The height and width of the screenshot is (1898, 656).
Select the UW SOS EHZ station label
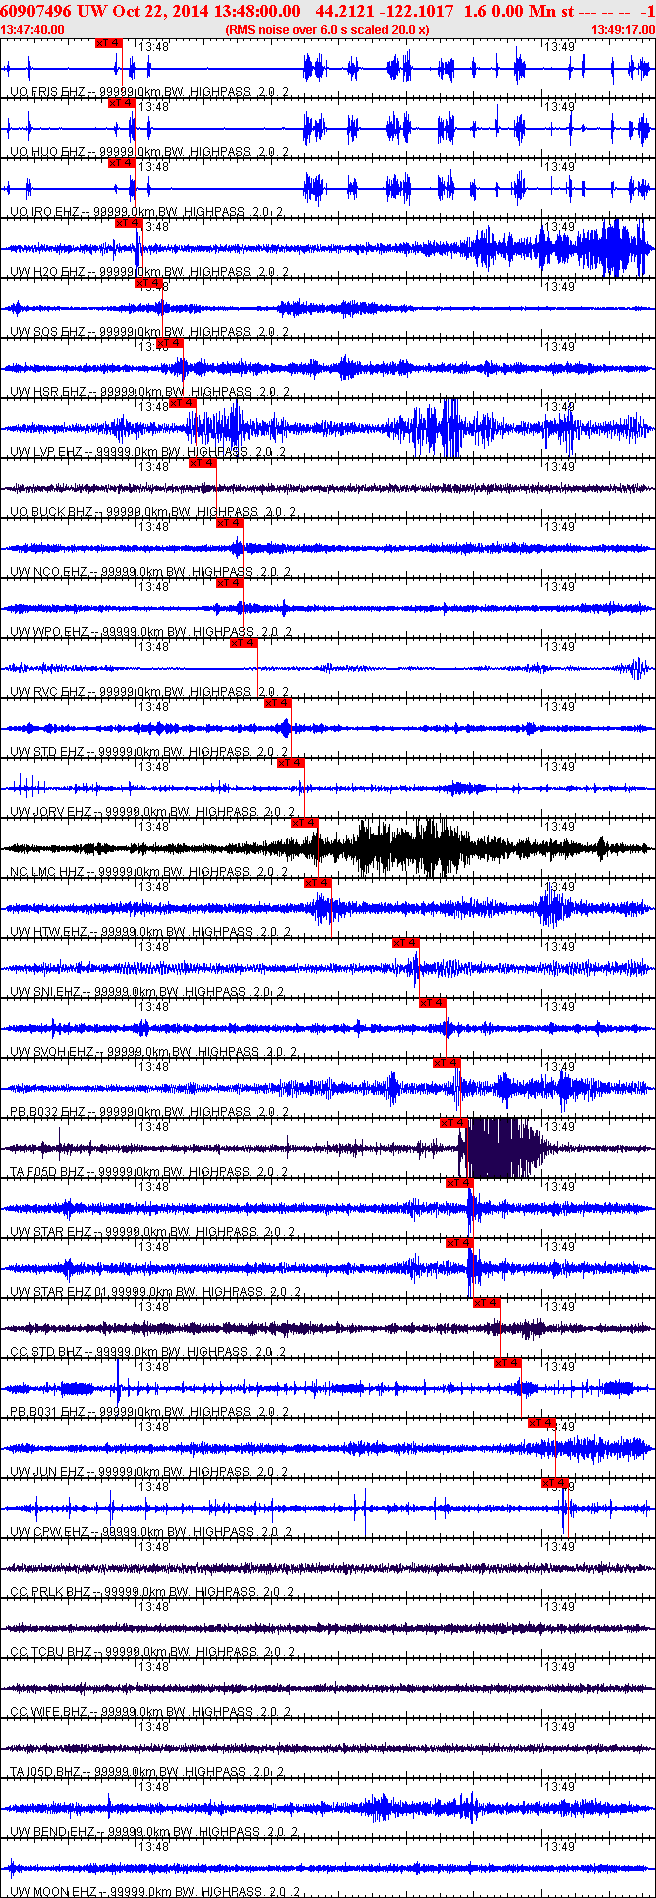click(150, 332)
